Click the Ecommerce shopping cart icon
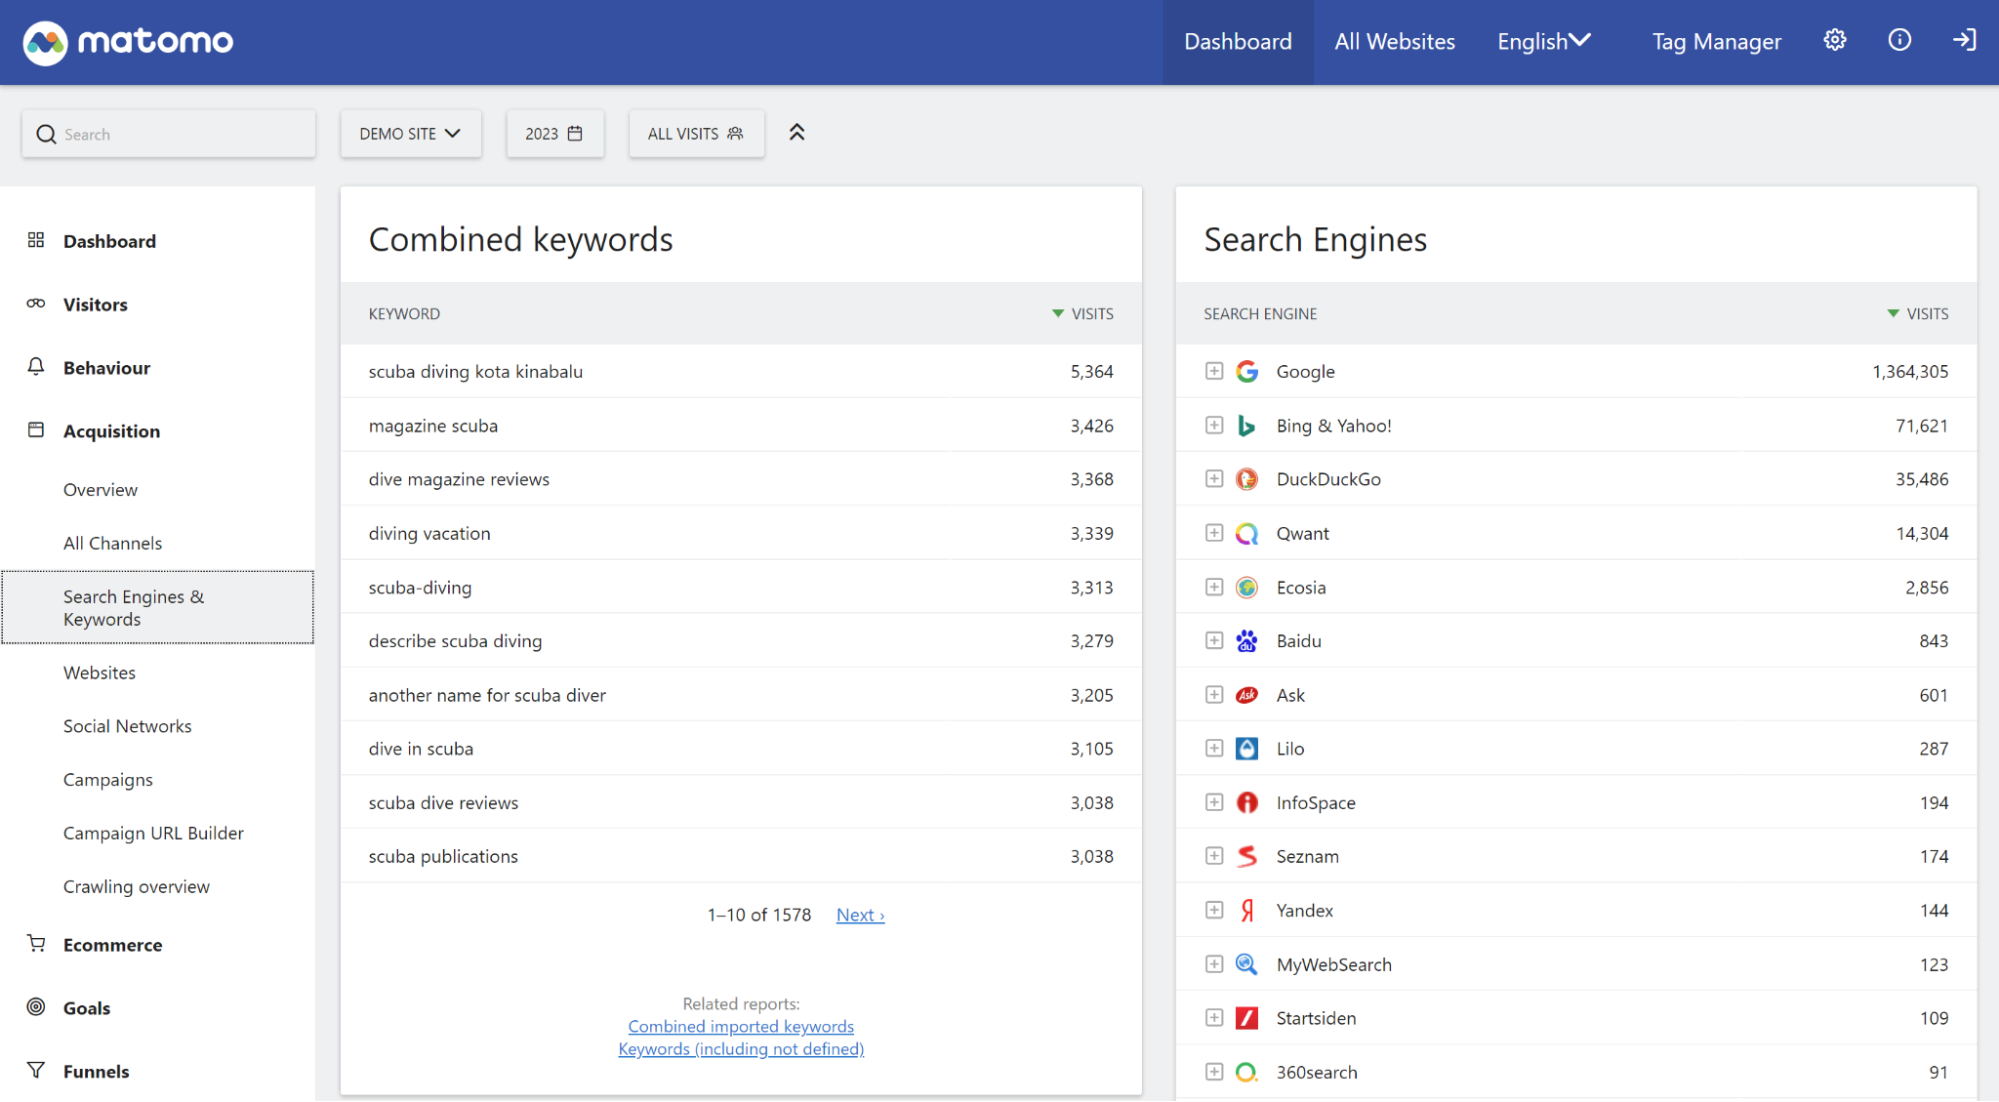Image resolution: width=1999 pixels, height=1102 pixels. [x=36, y=944]
